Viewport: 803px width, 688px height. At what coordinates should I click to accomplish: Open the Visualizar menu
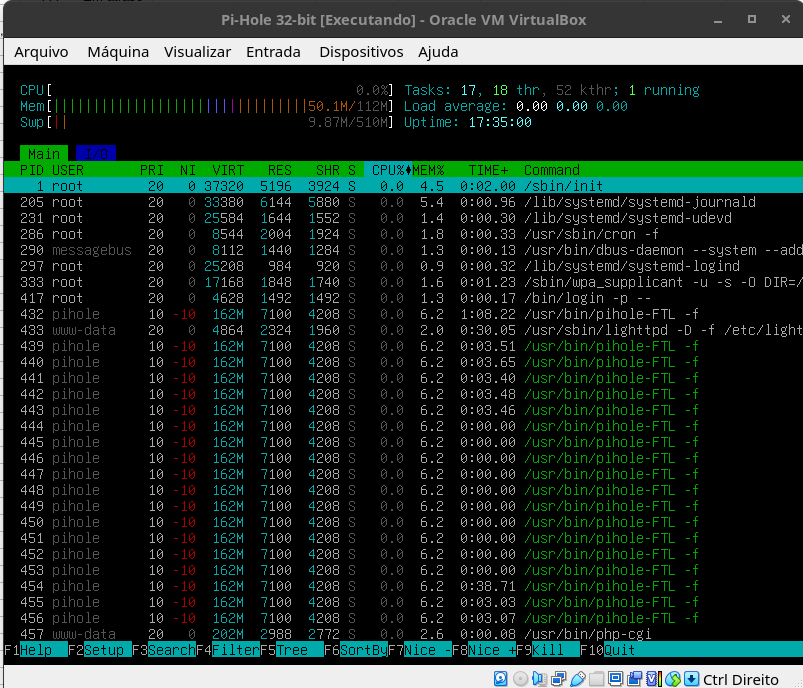pos(197,52)
